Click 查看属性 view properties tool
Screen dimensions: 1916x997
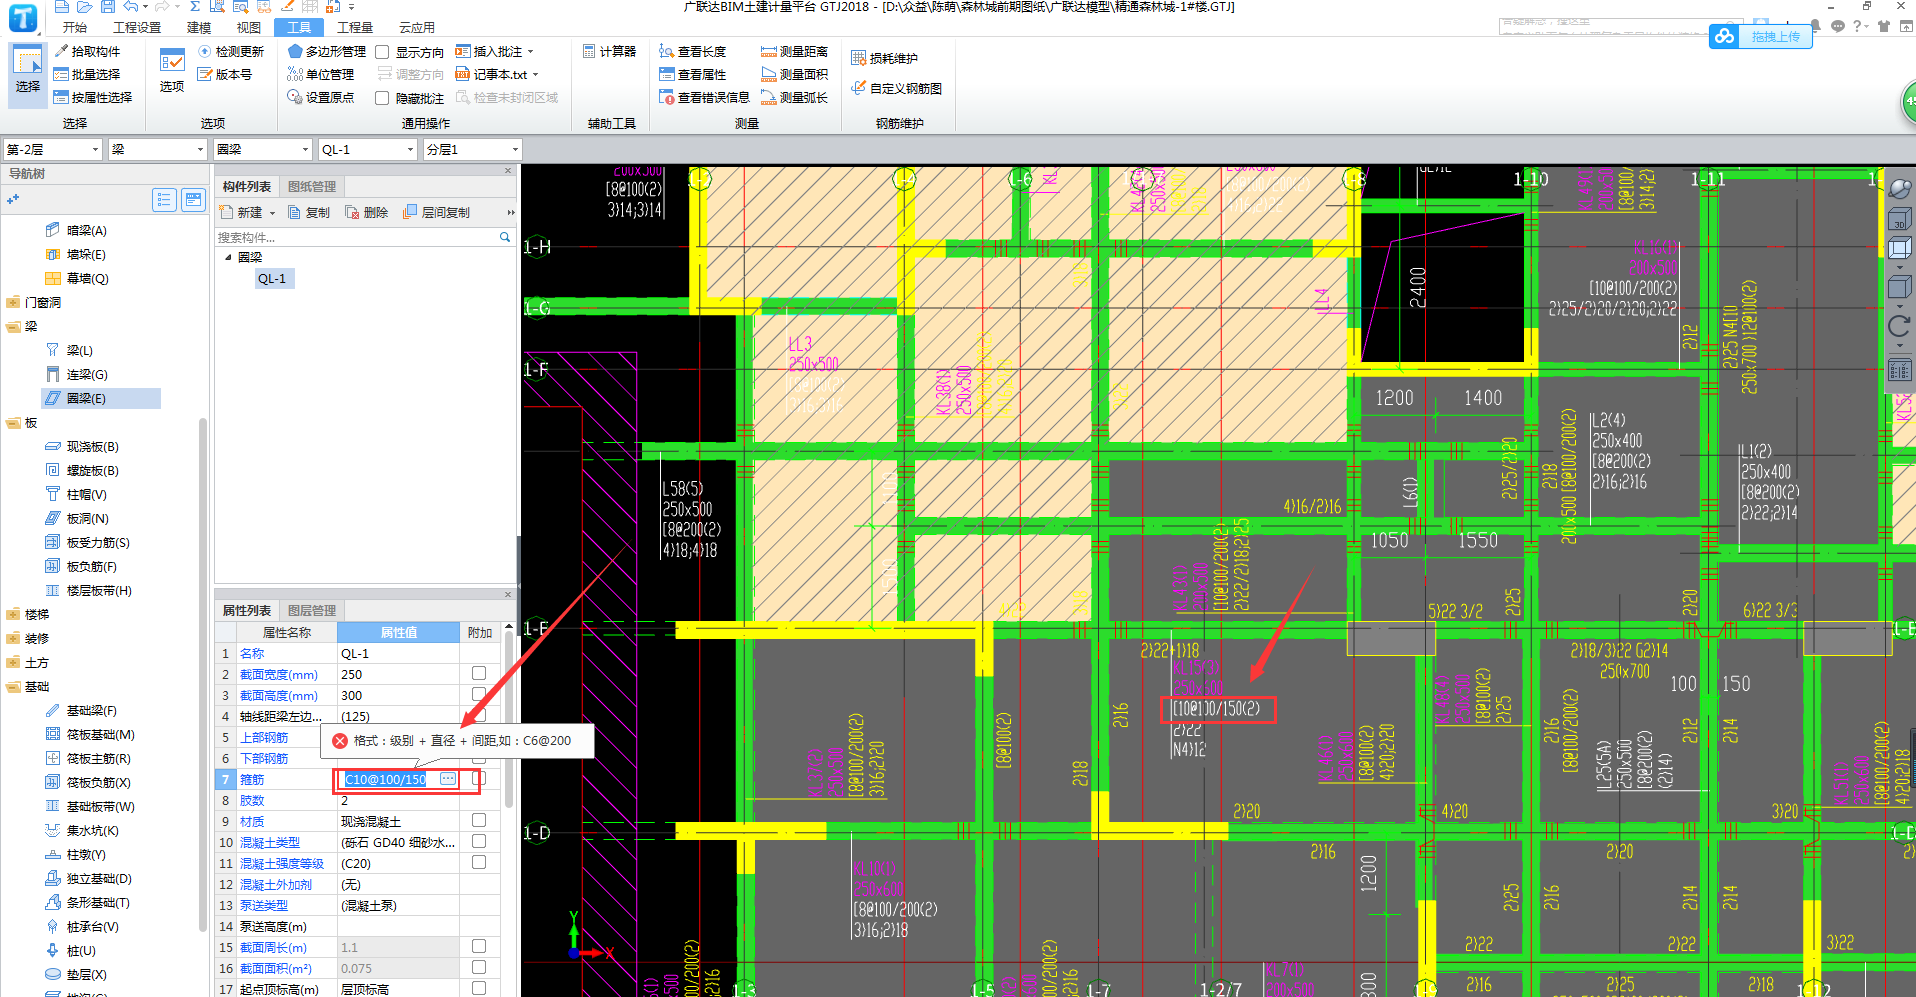point(693,74)
